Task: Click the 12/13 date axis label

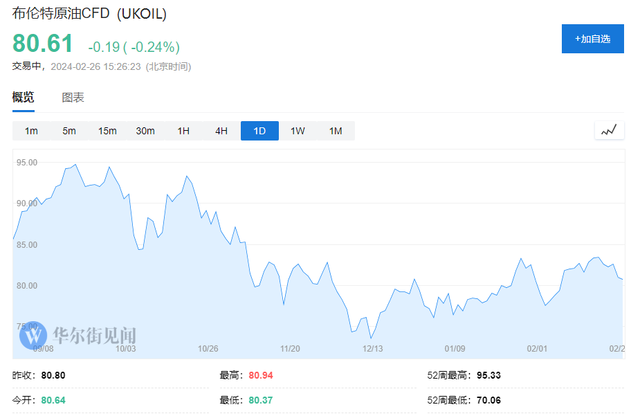Action: pos(373,349)
